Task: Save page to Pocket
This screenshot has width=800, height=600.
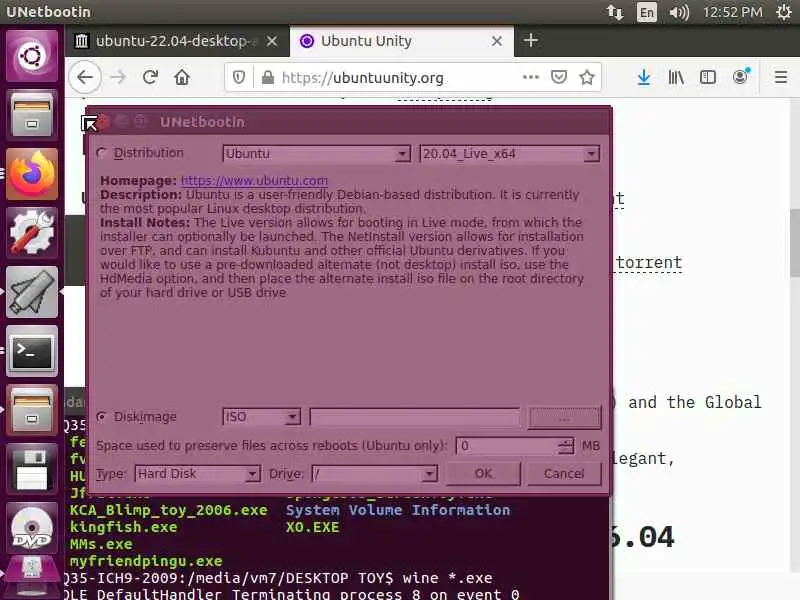Action: pyautogui.click(x=559, y=78)
